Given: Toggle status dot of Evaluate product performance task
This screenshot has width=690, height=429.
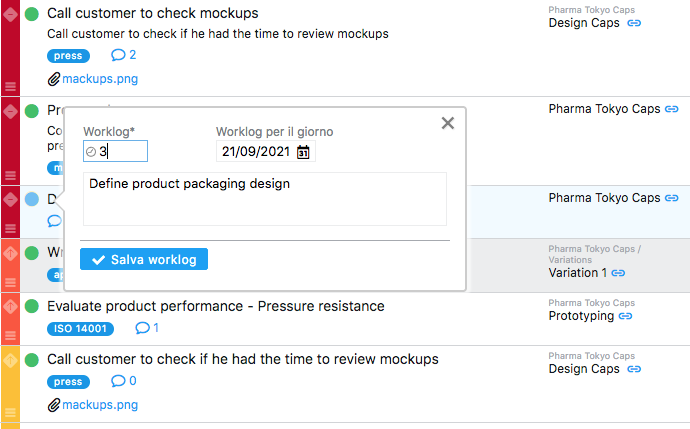Looking at the screenshot, I should (x=32, y=306).
